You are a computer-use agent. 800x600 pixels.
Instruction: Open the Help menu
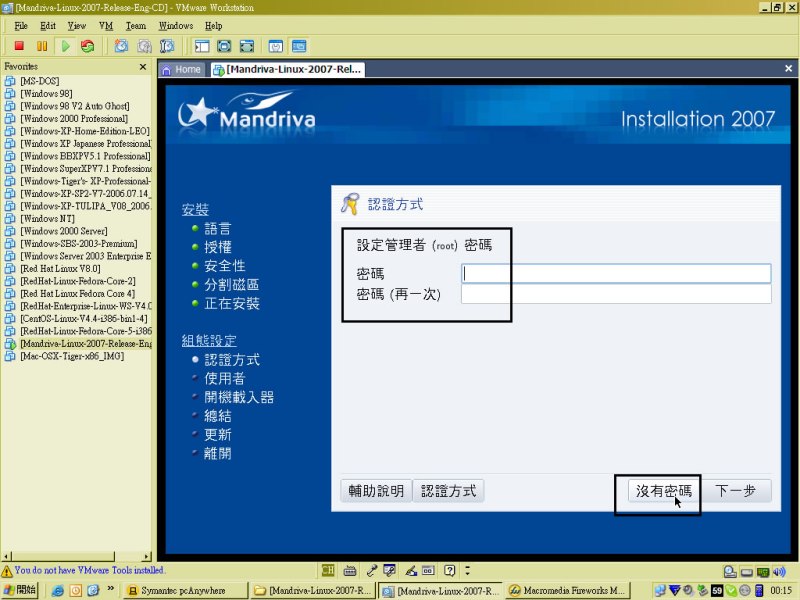[x=213, y=26]
